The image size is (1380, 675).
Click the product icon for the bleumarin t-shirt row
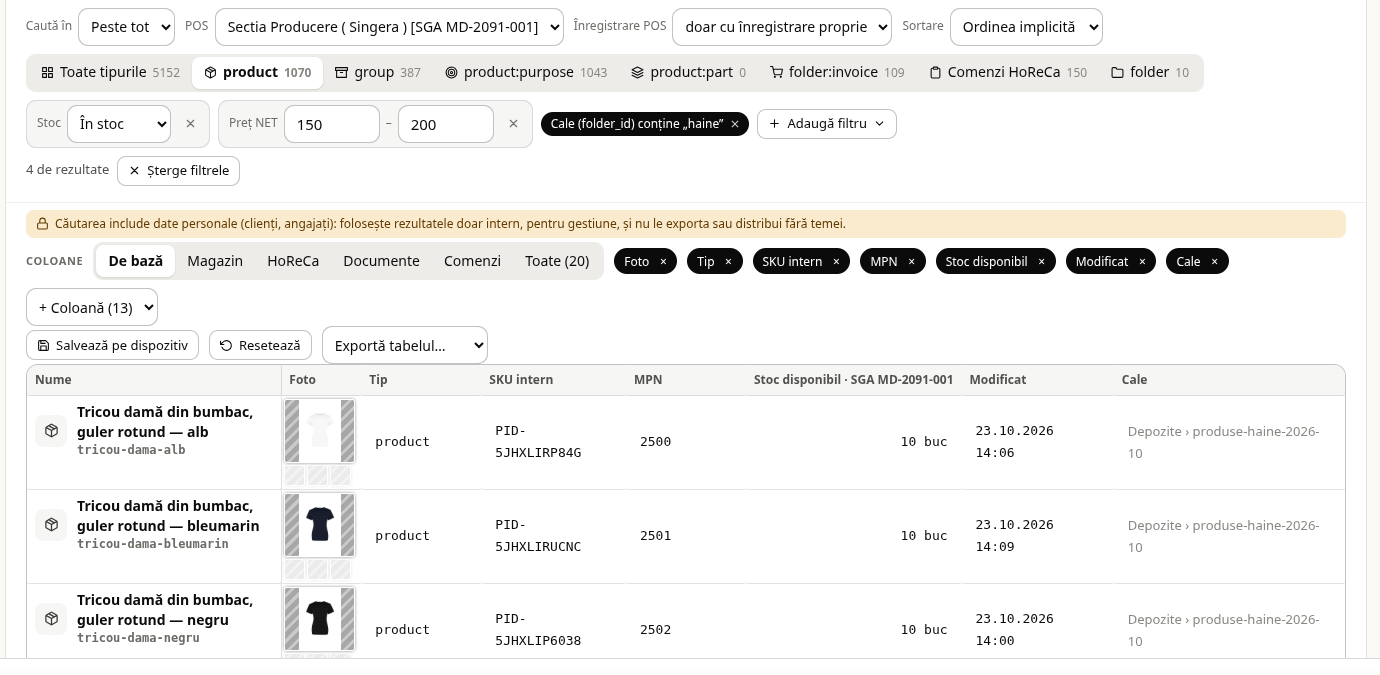51,525
